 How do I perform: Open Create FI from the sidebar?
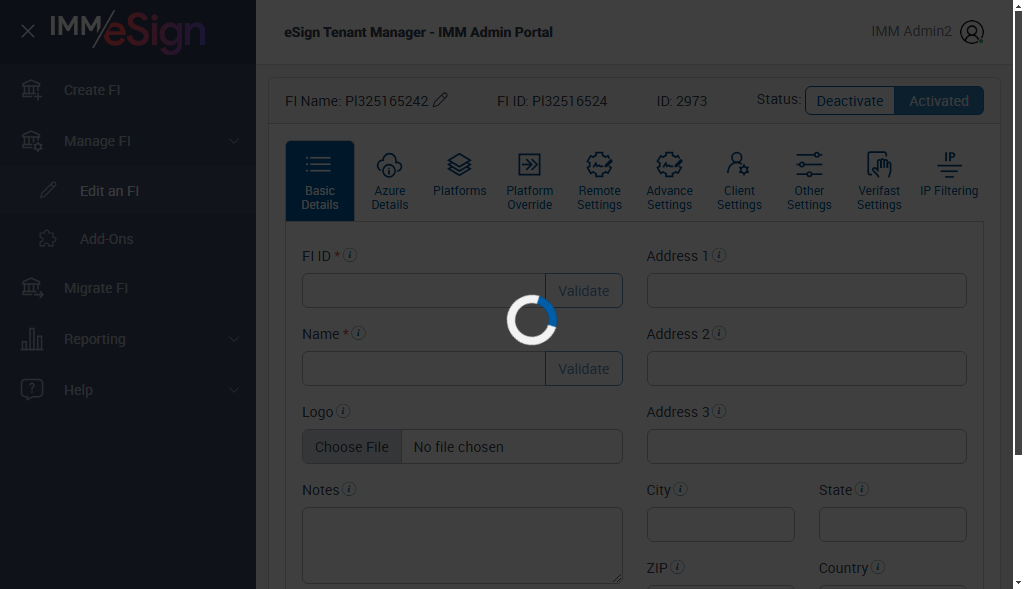[92, 90]
